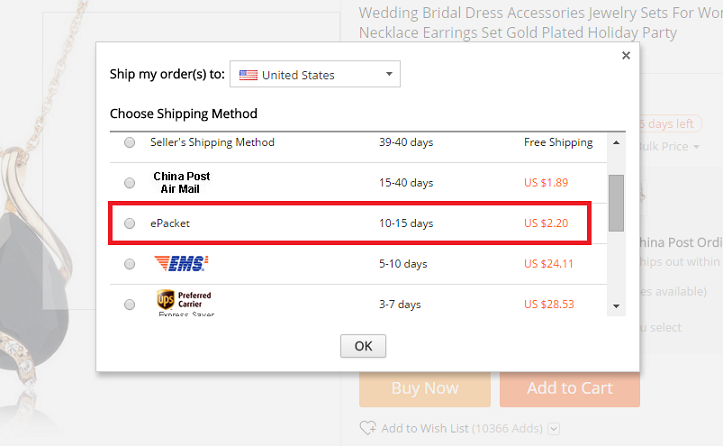Select Seller's Shipping Method radio button
The image size is (723, 446).
pos(130,143)
